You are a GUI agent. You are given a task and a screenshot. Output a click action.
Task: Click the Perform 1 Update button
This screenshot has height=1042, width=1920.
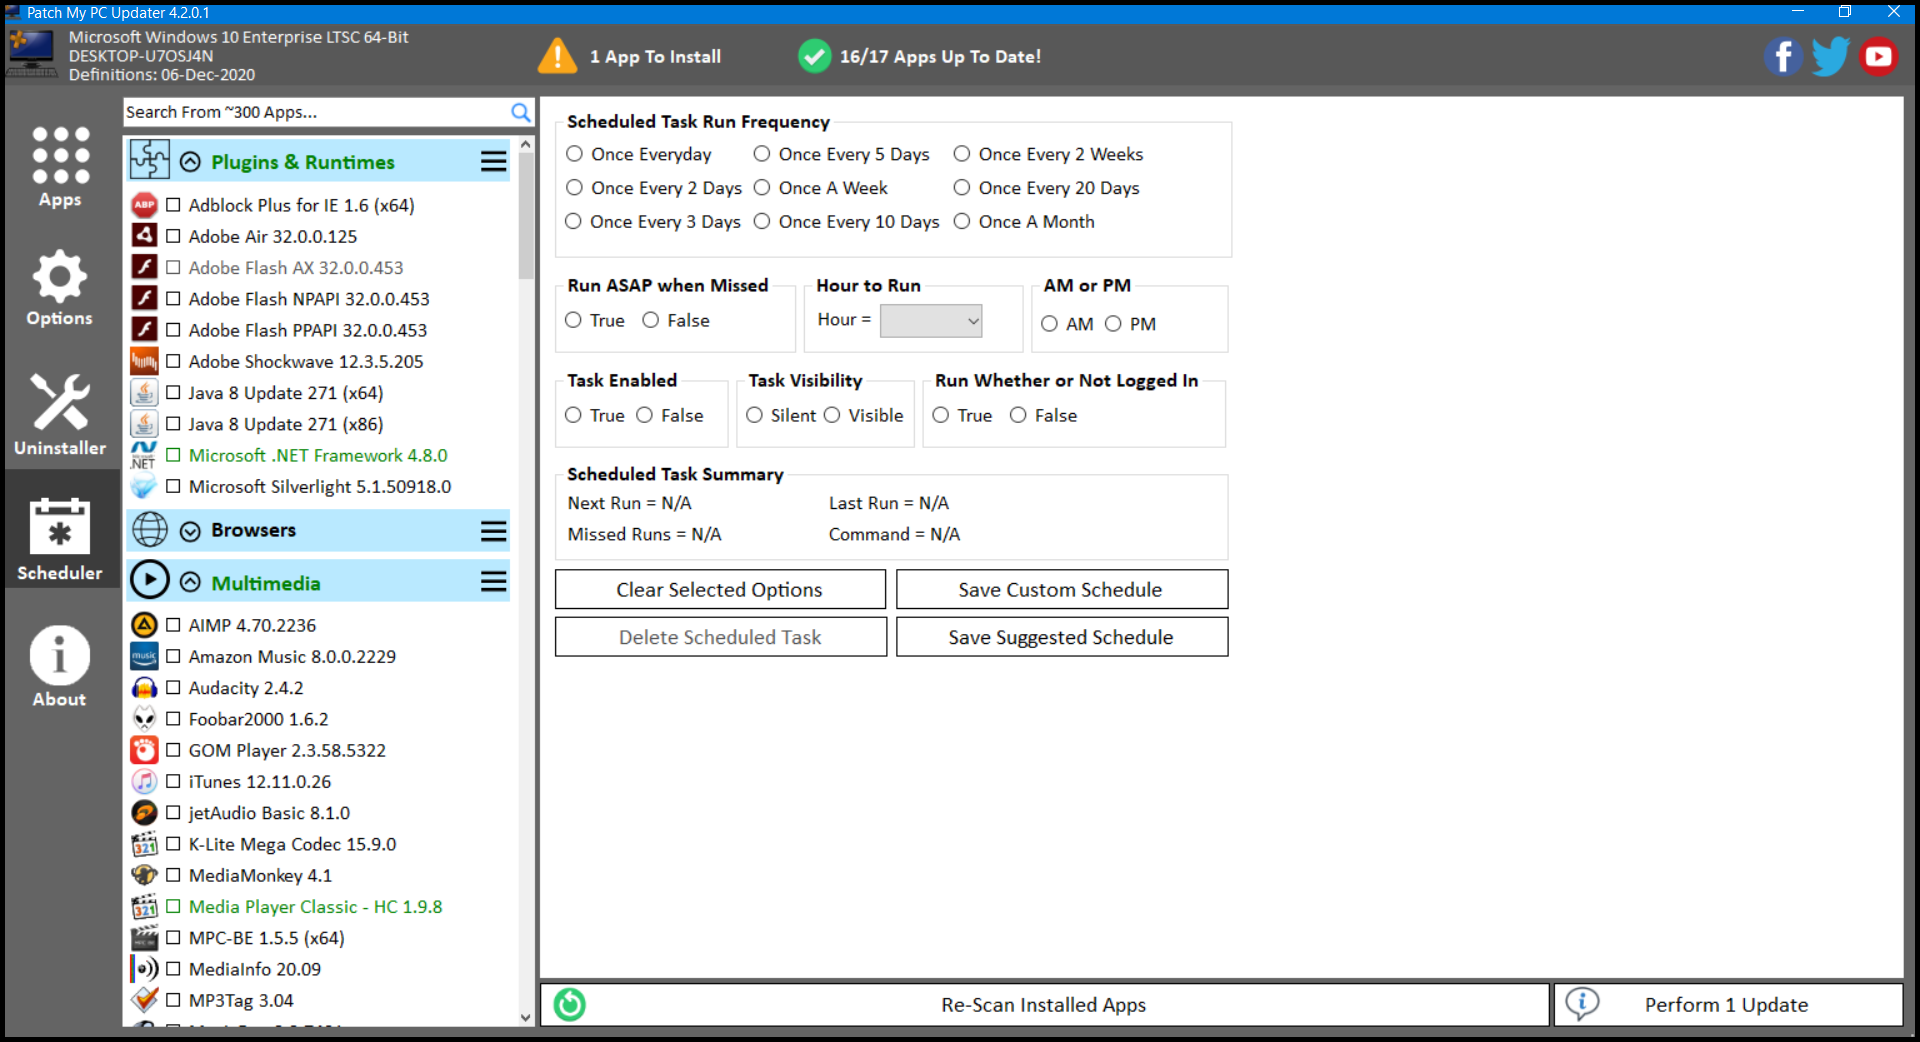[x=1728, y=1004]
